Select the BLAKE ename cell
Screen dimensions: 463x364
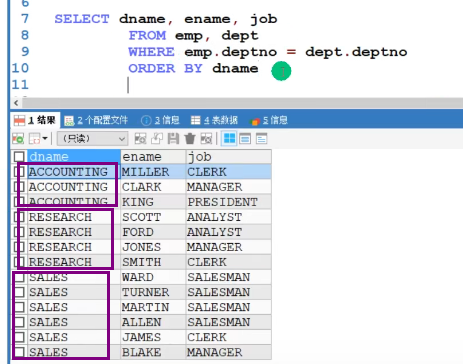point(153,352)
